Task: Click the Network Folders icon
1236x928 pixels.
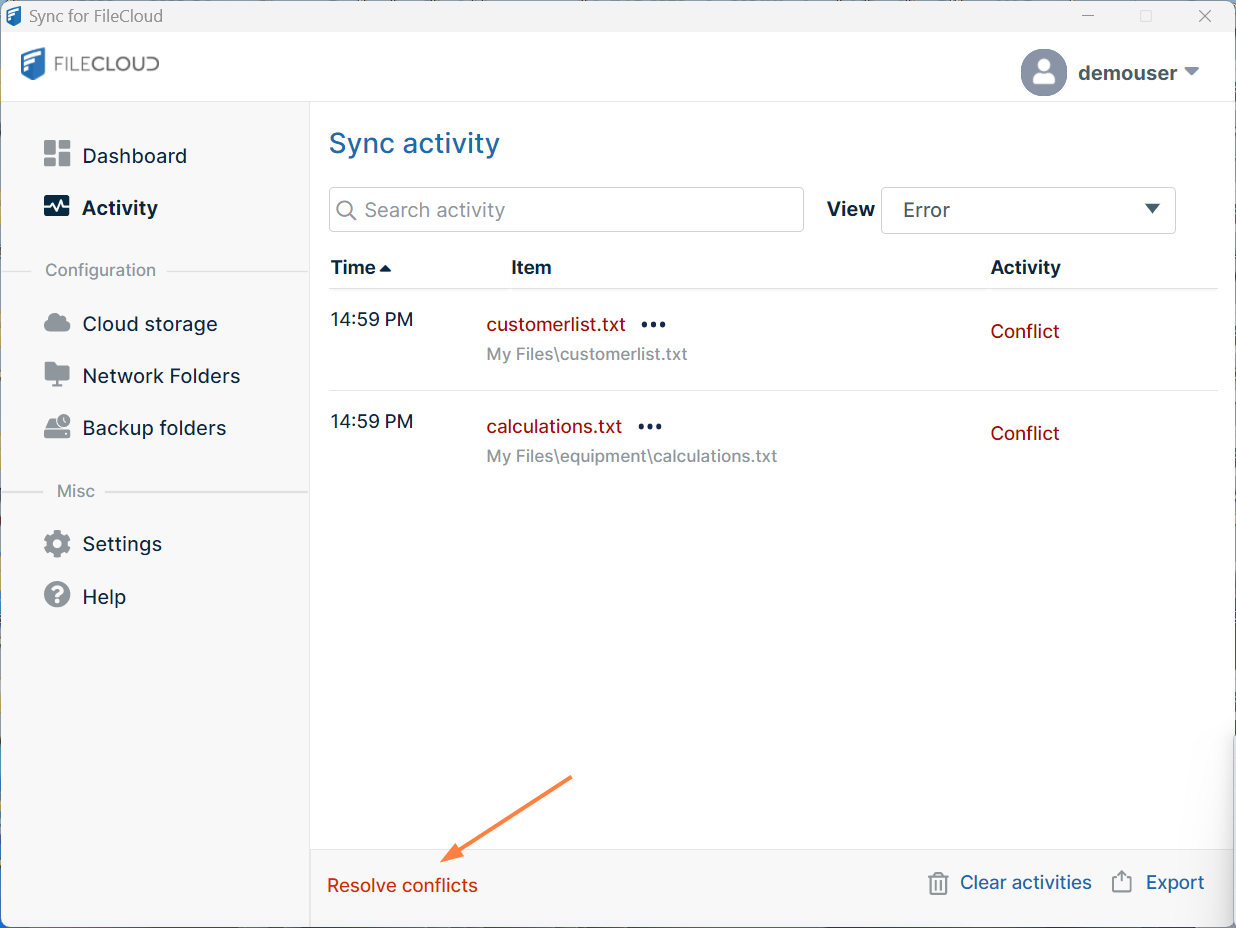Action: coord(57,374)
